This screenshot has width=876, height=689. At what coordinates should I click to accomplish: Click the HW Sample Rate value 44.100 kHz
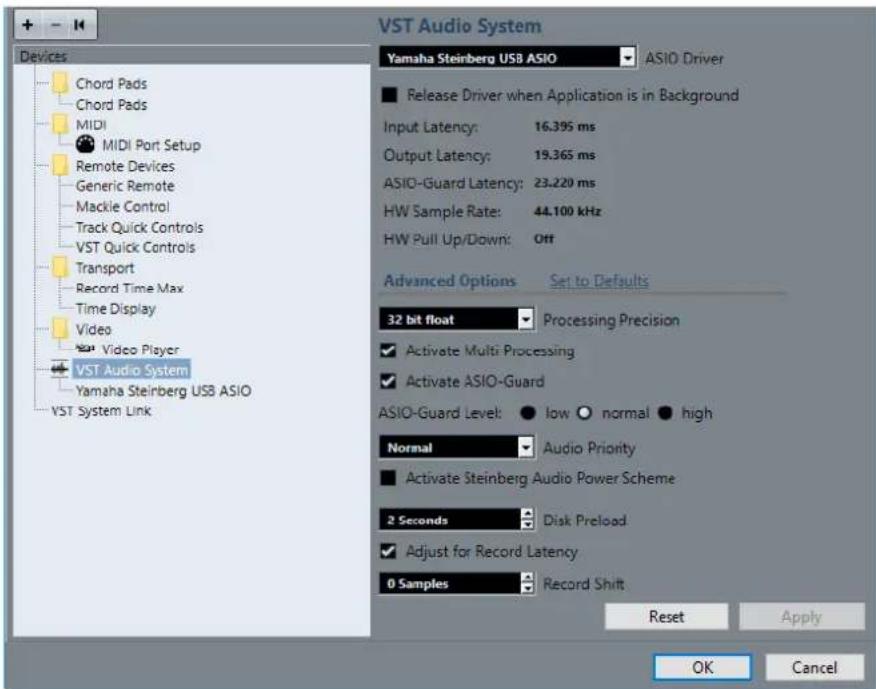567,211
